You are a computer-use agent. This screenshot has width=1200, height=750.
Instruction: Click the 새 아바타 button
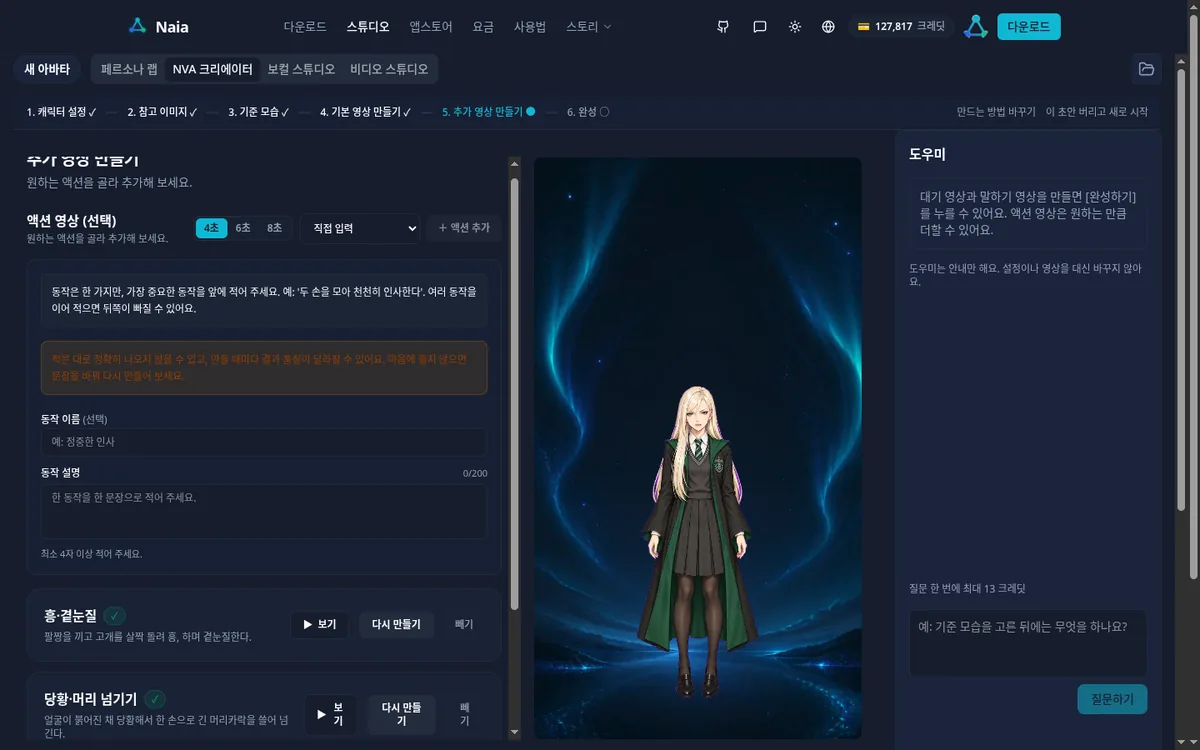pyautogui.click(x=47, y=69)
